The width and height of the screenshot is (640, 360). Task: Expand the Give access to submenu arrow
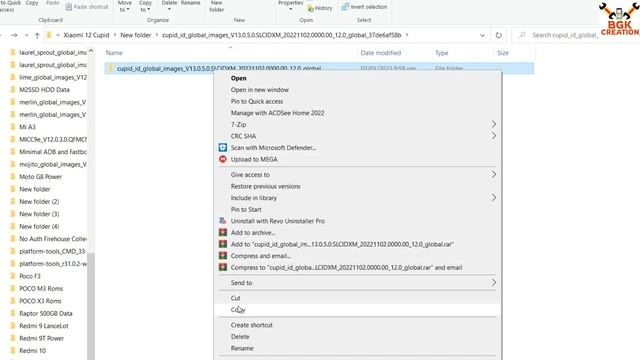tap(493, 174)
